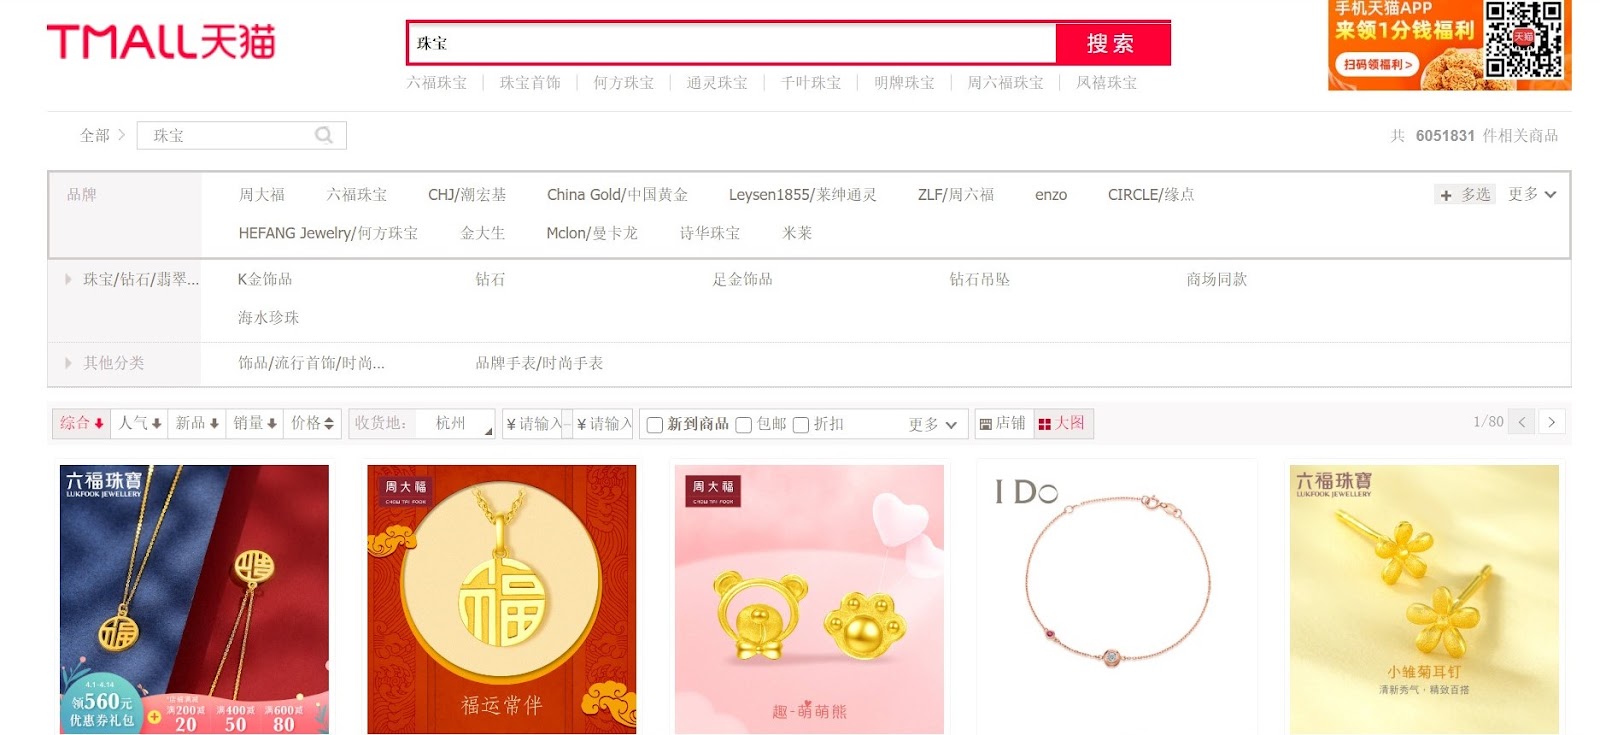Image resolution: width=1600 pixels, height=735 pixels.
Task: Open the 收货地 杭州 location dropdown
Action: (x=455, y=423)
